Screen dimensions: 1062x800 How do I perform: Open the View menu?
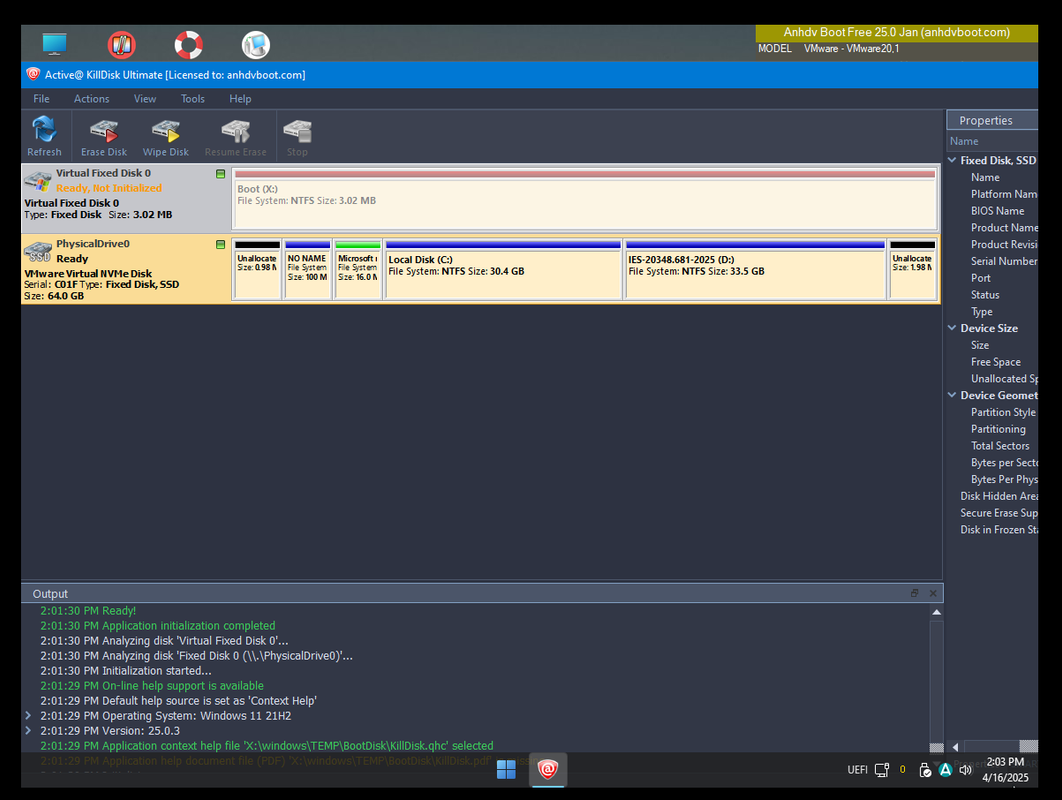[144, 98]
